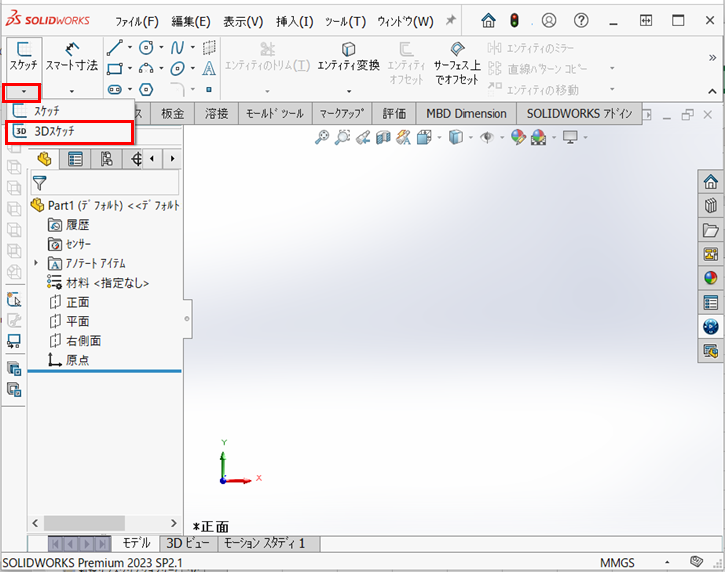Open the ConfigurationManager tab icon

[106, 159]
